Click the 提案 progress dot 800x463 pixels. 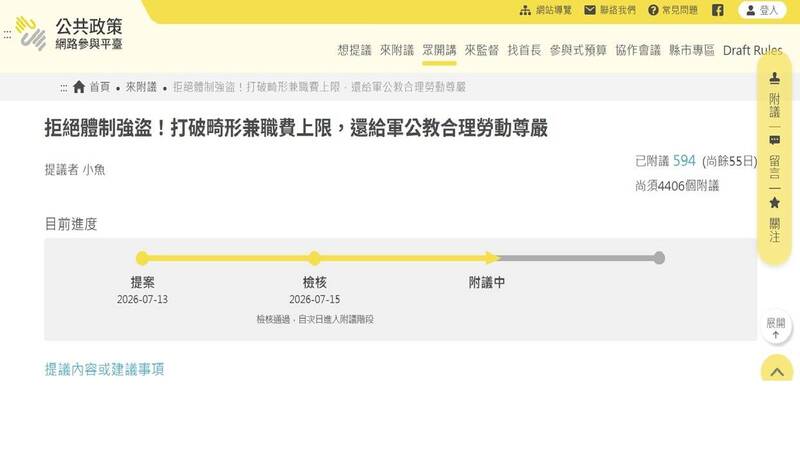pyautogui.click(x=142, y=258)
